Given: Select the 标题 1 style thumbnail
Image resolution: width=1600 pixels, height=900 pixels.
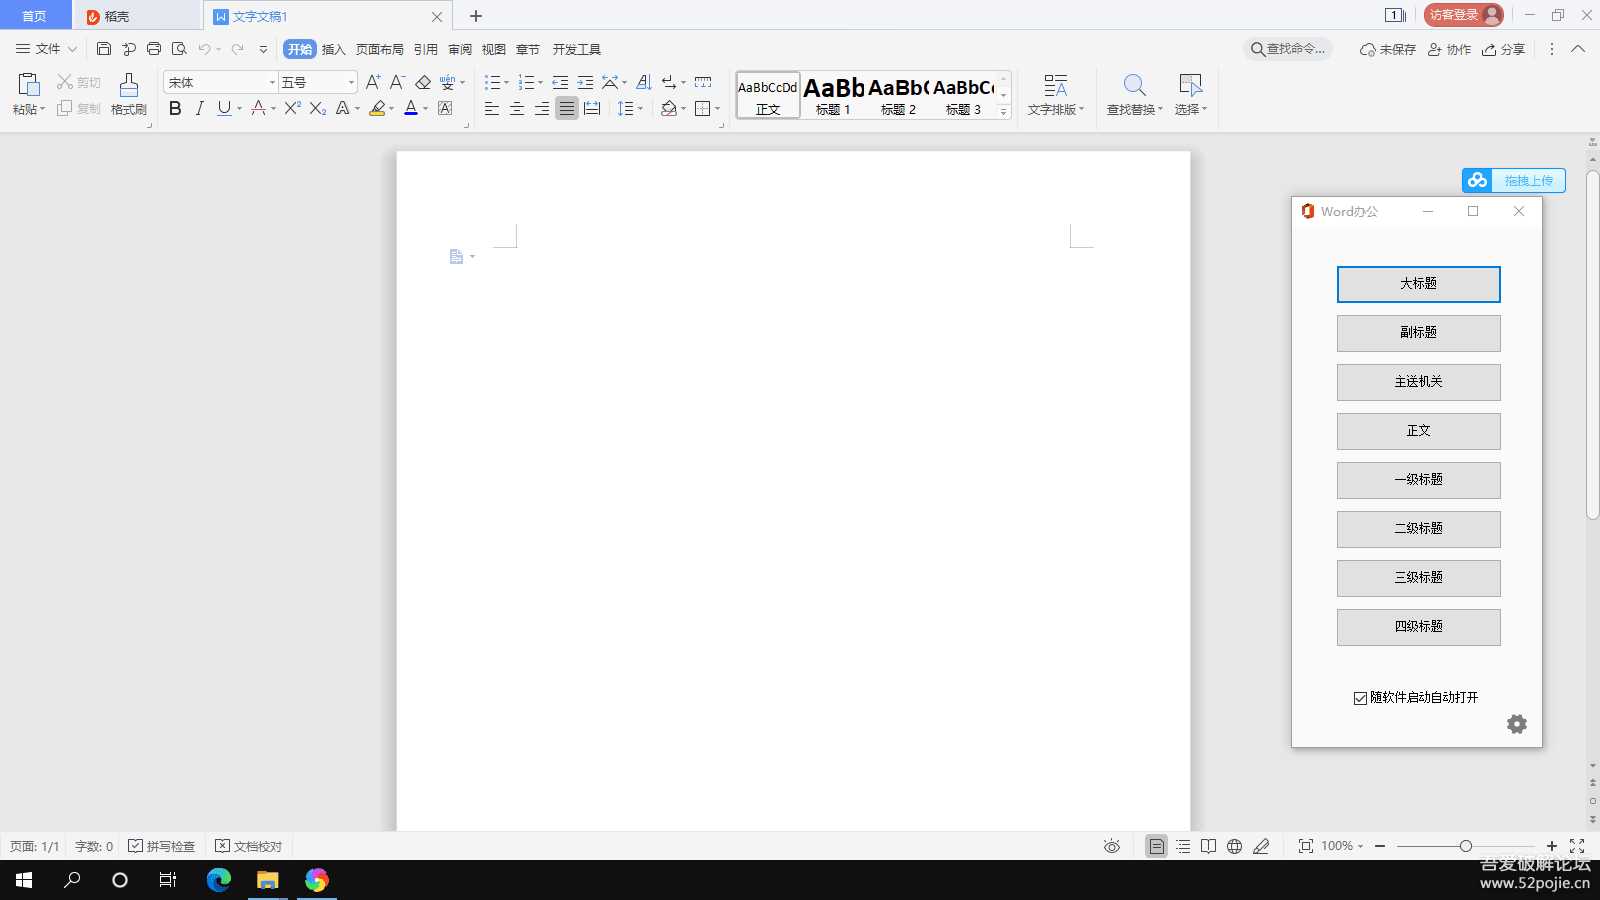Looking at the screenshot, I should pyautogui.click(x=833, y=95).
